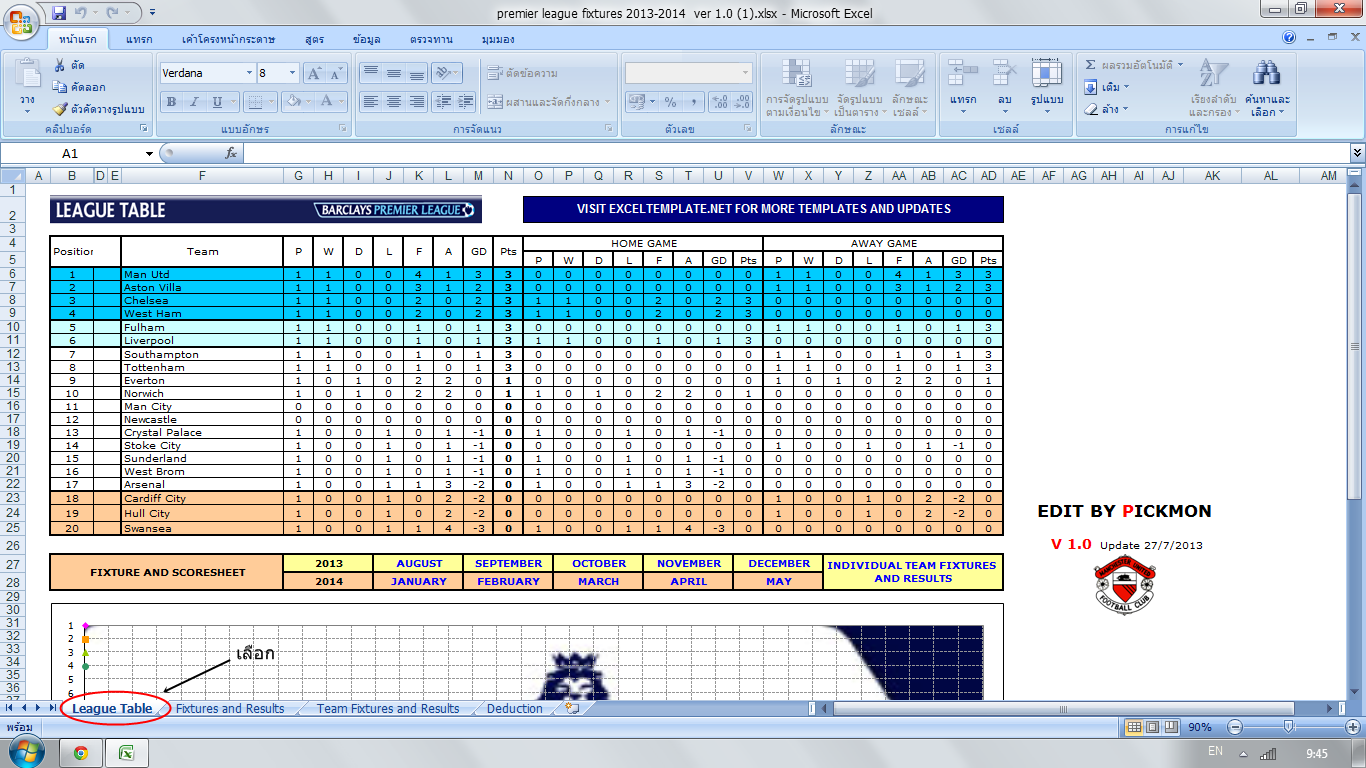Apply comma style number format

[692, 102]
